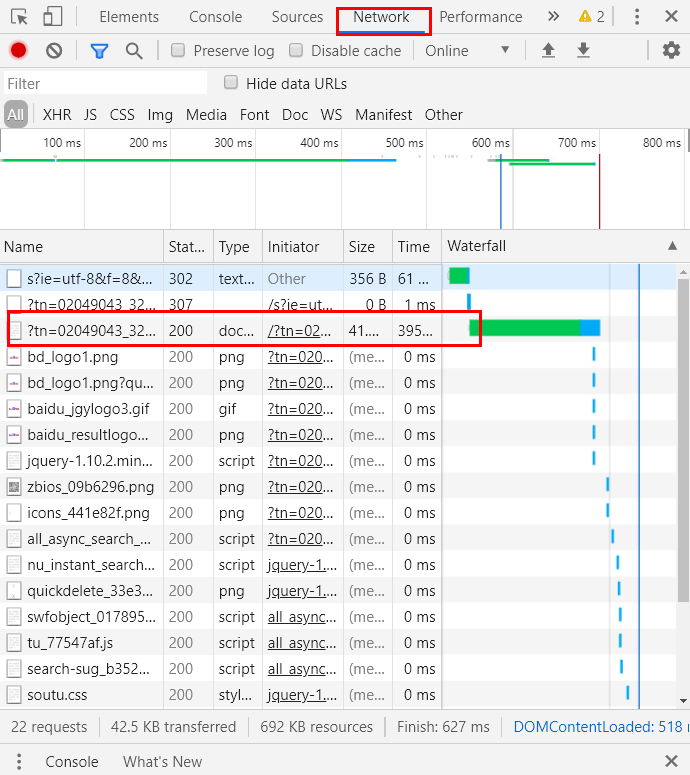Open the drawer's three-dot menu
Image resolution: width=690 pixels, height=775 pixels.
tap(19, 761)
